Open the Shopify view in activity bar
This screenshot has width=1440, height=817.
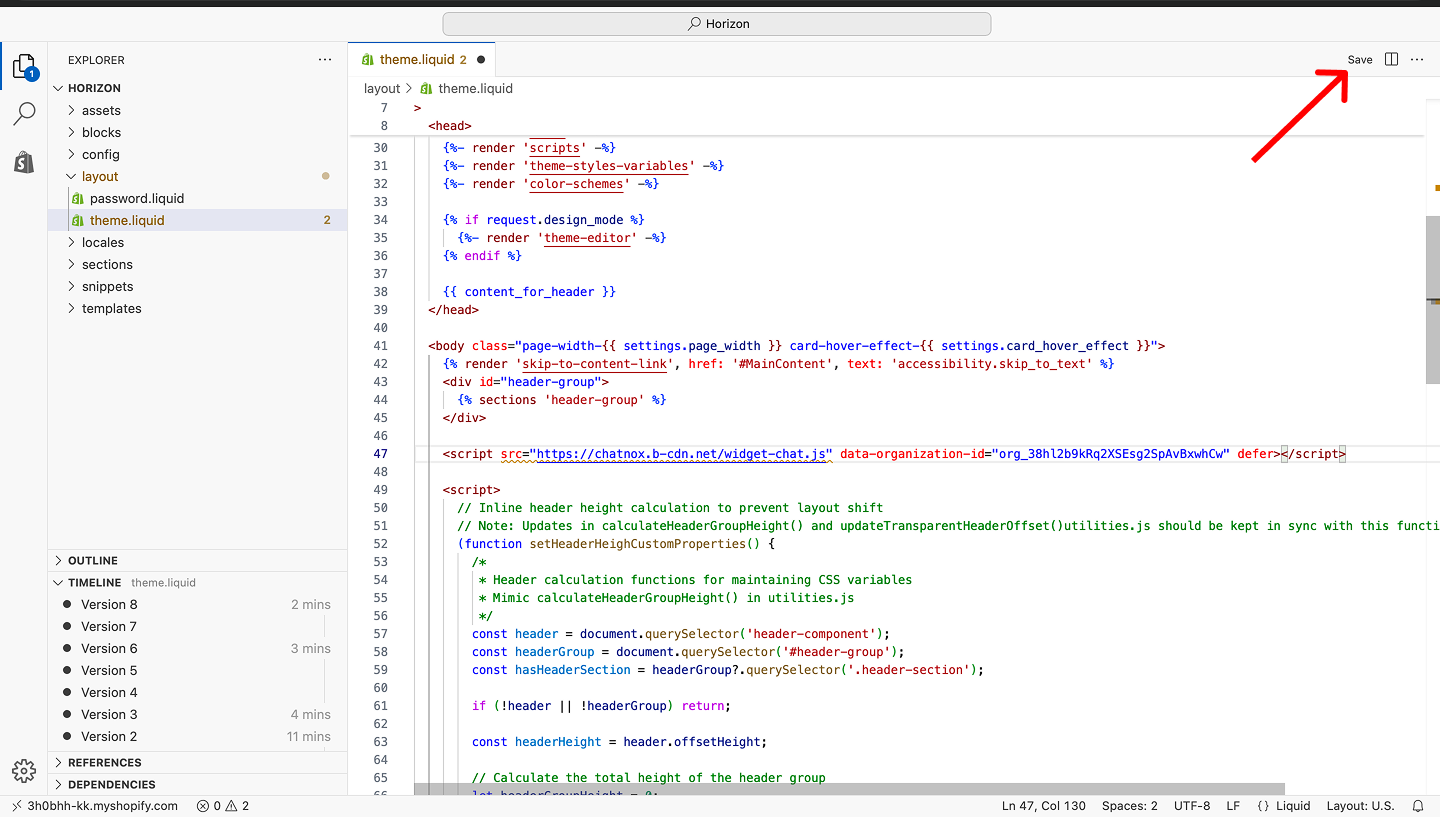(x=24, y=162)
